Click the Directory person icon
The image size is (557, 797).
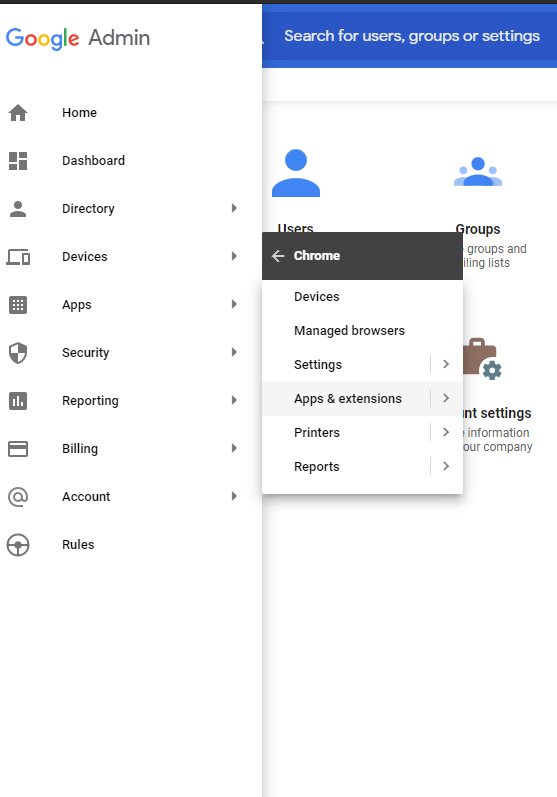(x=18, y=209)
